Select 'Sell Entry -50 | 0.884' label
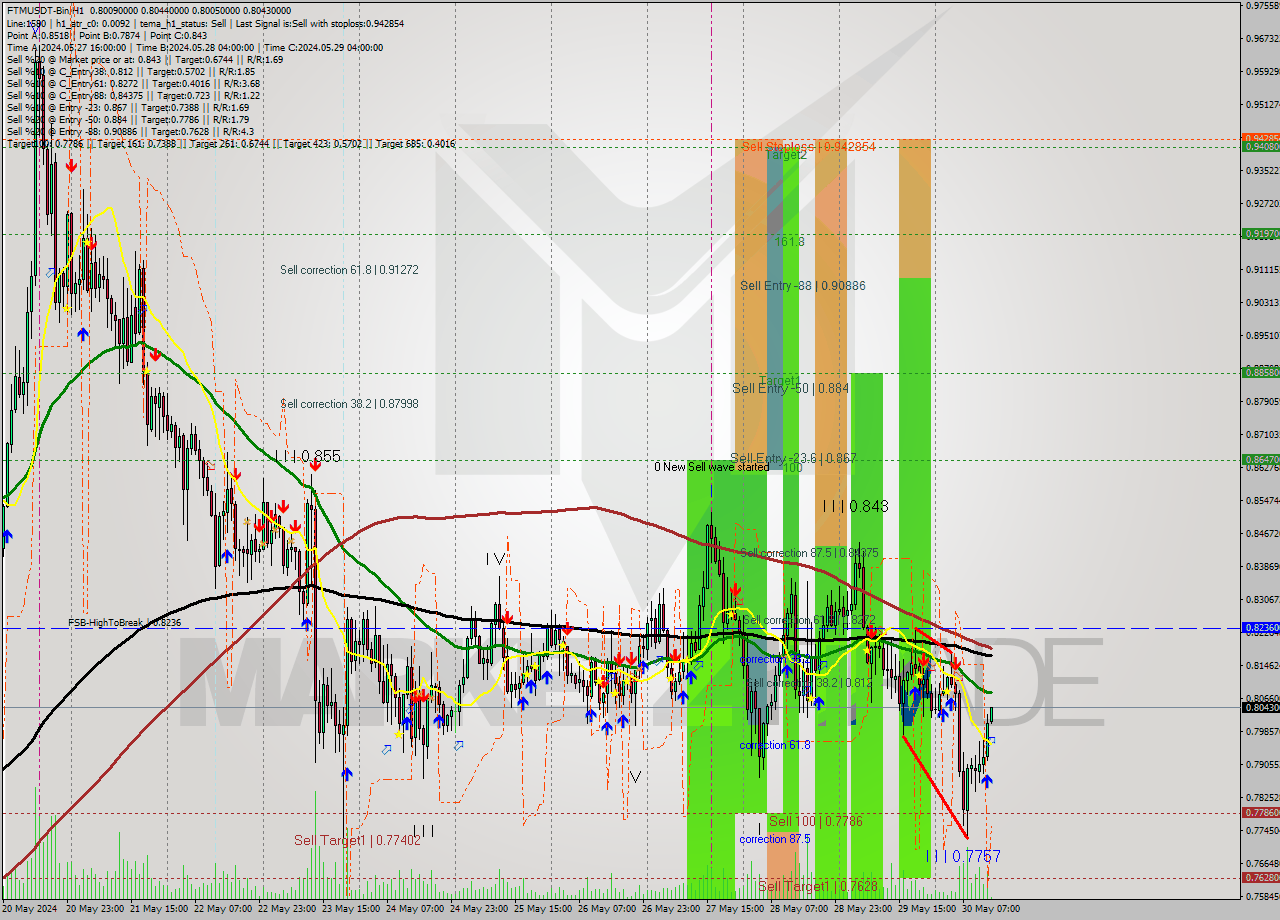Viewport: 1280px width, 920px height. [x=791, y=388]
